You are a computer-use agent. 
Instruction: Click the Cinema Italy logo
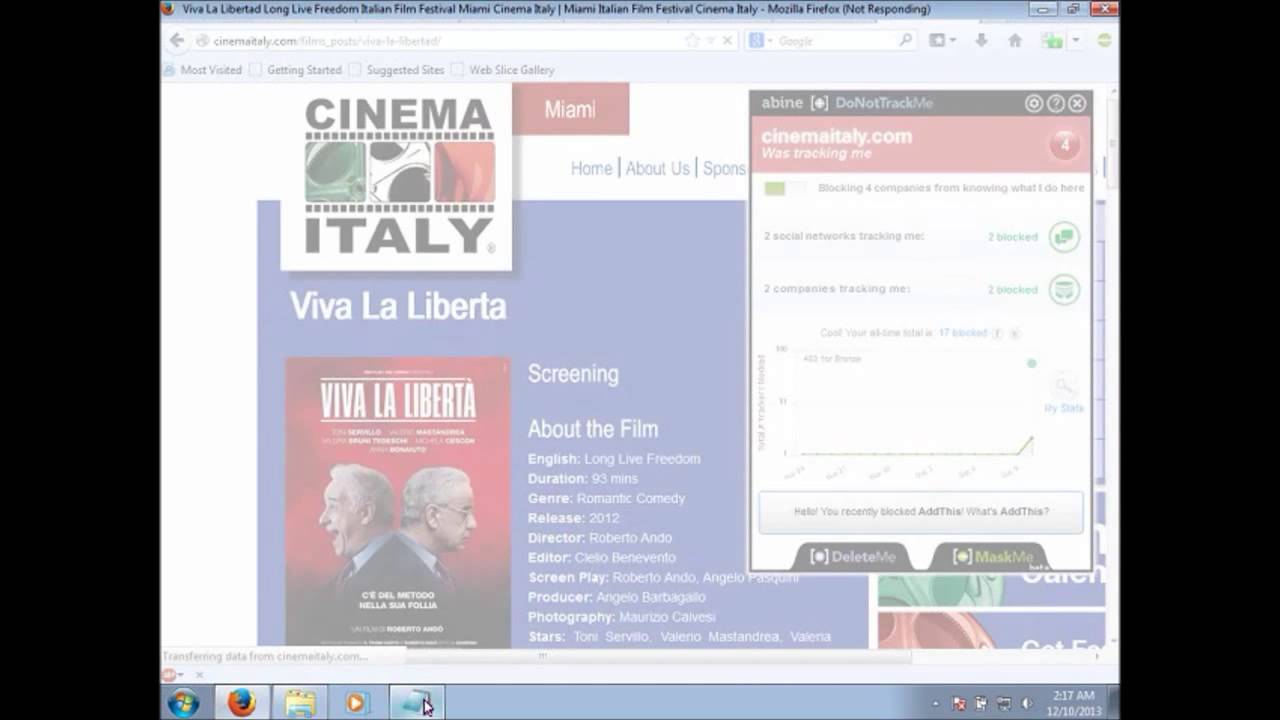click(397, 176)
